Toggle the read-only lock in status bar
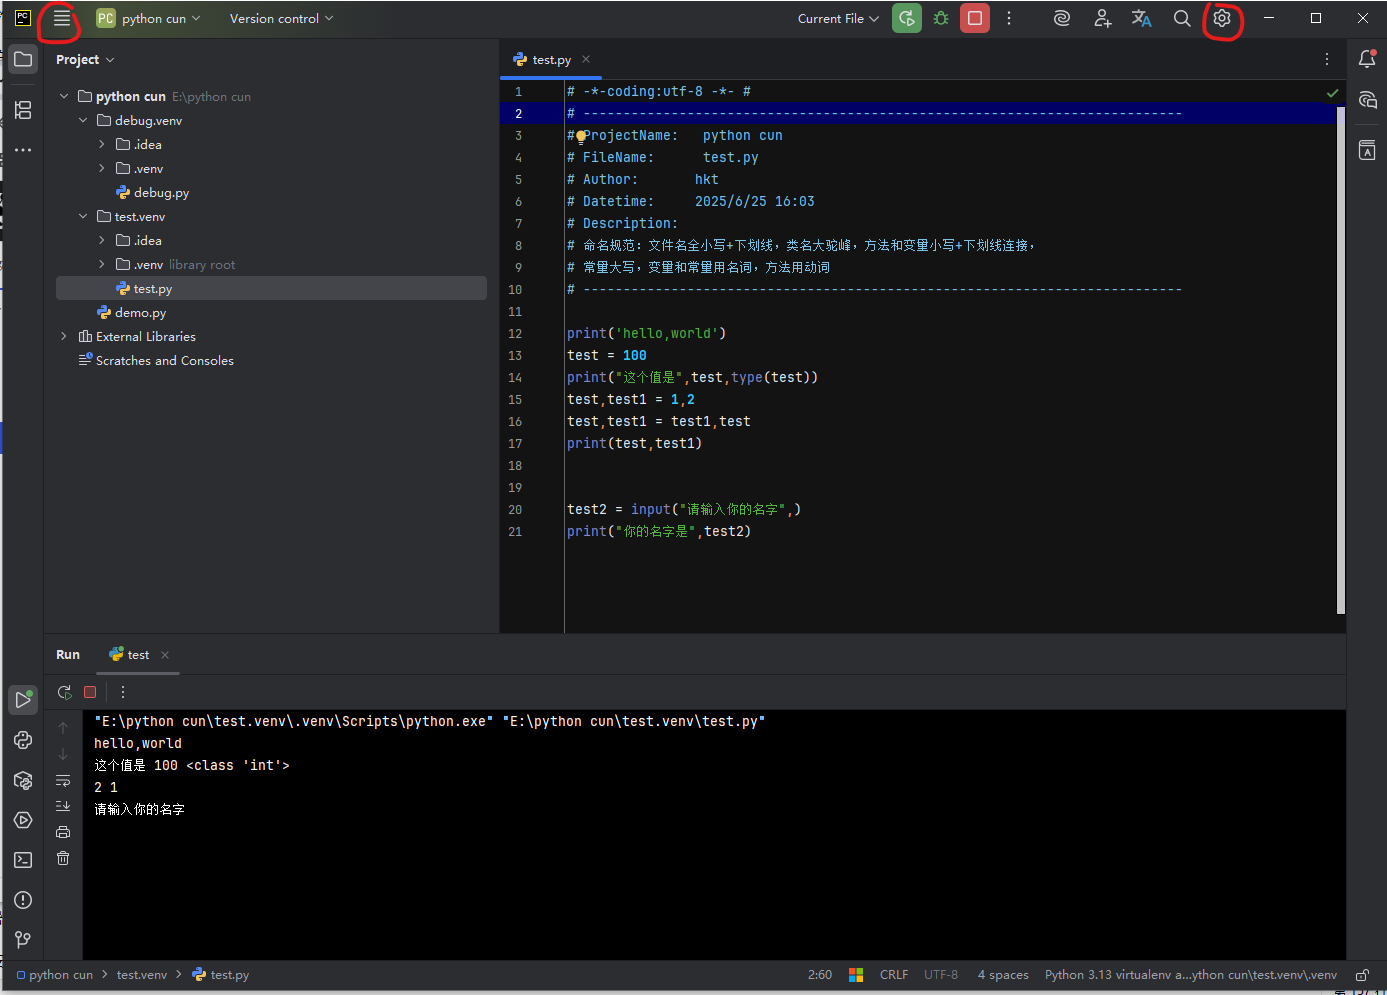 click(x=1362, y=975)
